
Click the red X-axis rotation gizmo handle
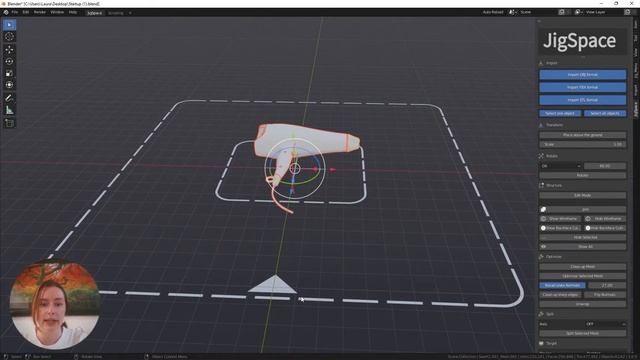(x=316, y=168)
